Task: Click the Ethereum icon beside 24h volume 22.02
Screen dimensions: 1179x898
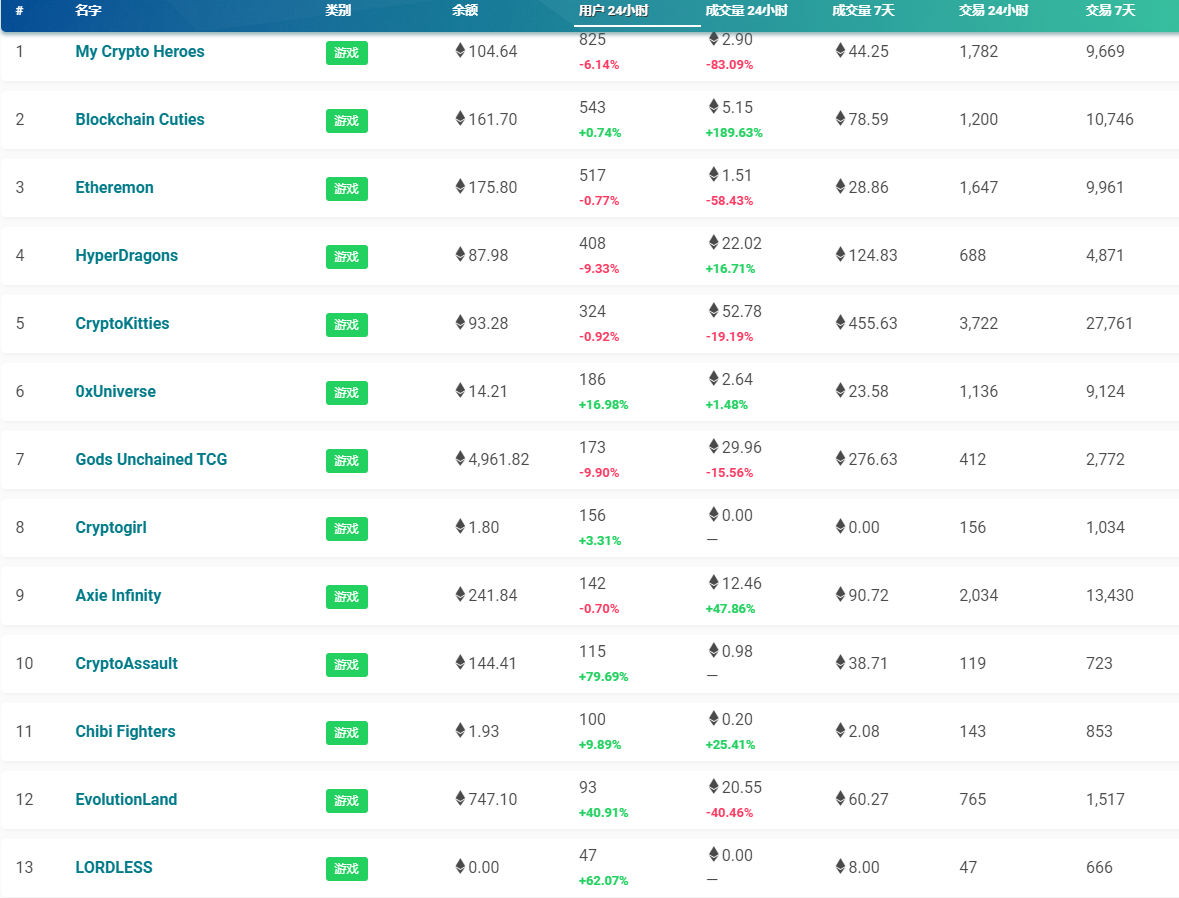Action: 714,242
